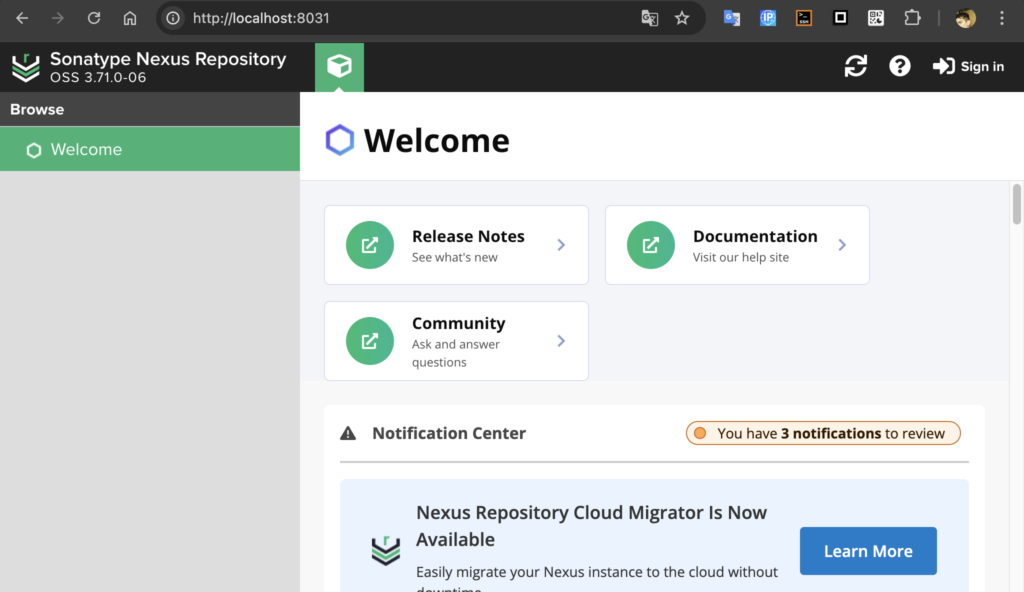
Task: Click the browser reload button
Action: point(94,18)
